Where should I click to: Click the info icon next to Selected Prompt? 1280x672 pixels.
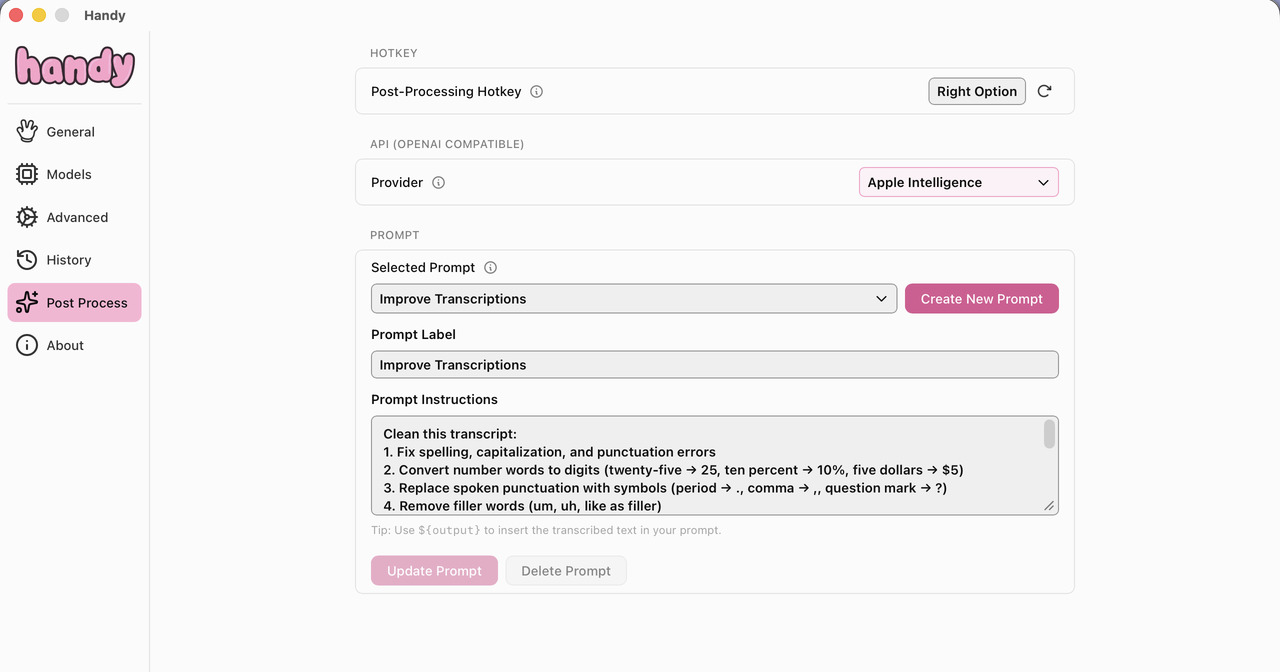point(490,268)
